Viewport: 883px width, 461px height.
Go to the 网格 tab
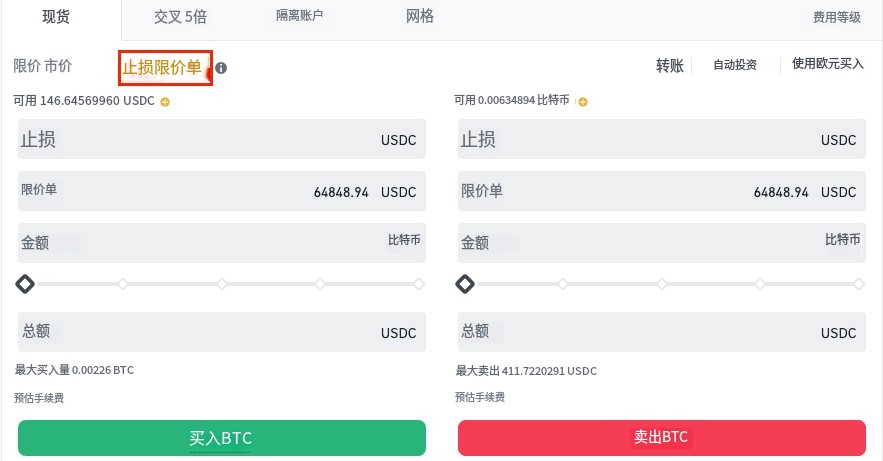pyautogui.click(x=420, y=17)
